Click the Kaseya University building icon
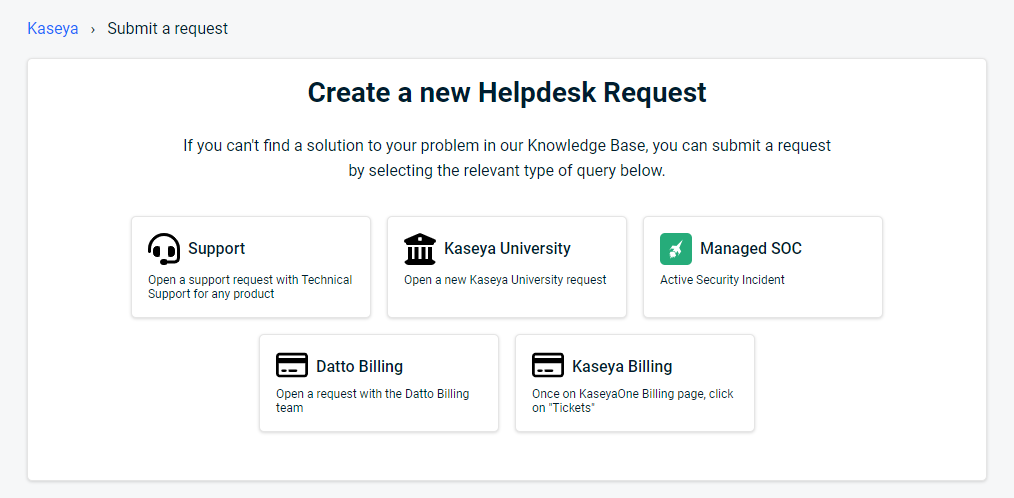Image resolution: width=1014 pixels, height=498 pixels. pyautogui.click(x=420, y=249)
